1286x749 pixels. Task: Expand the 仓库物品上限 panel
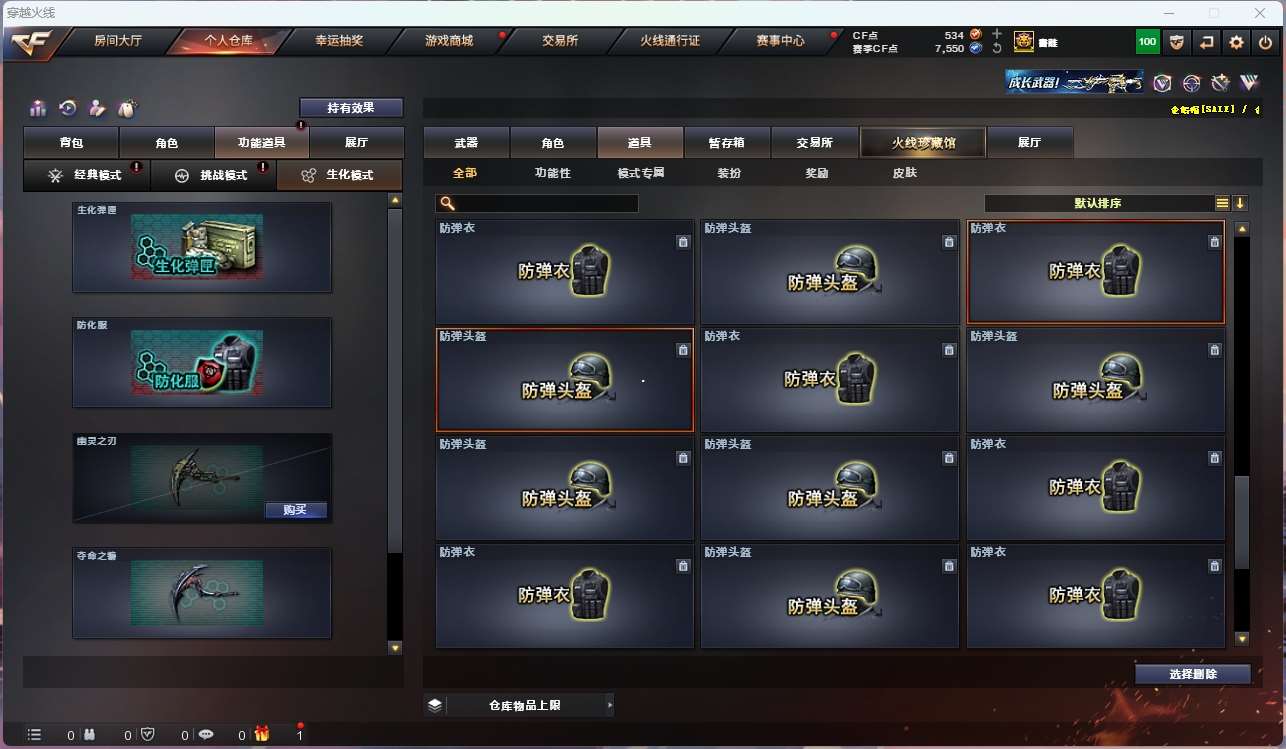pyautogui.click(x=519, y=705)
